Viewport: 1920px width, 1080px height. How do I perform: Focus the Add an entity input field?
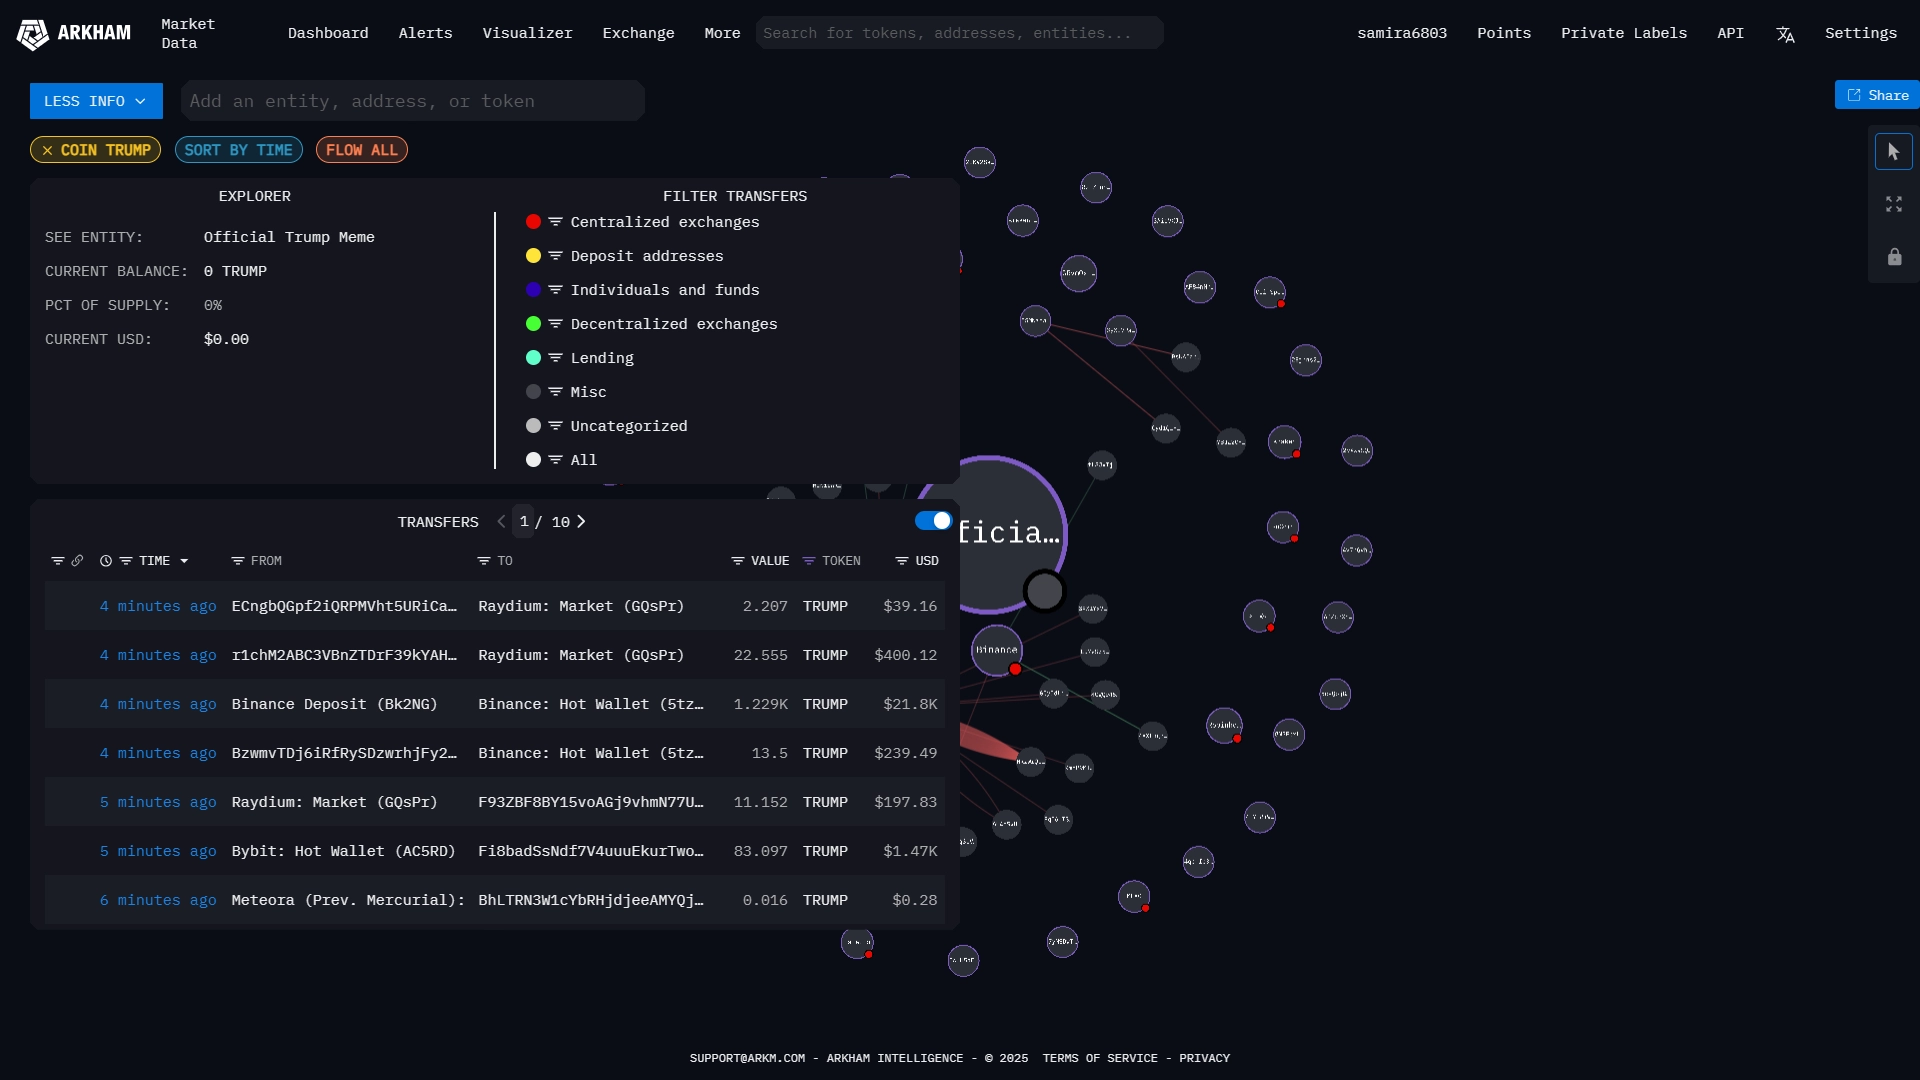413,101
